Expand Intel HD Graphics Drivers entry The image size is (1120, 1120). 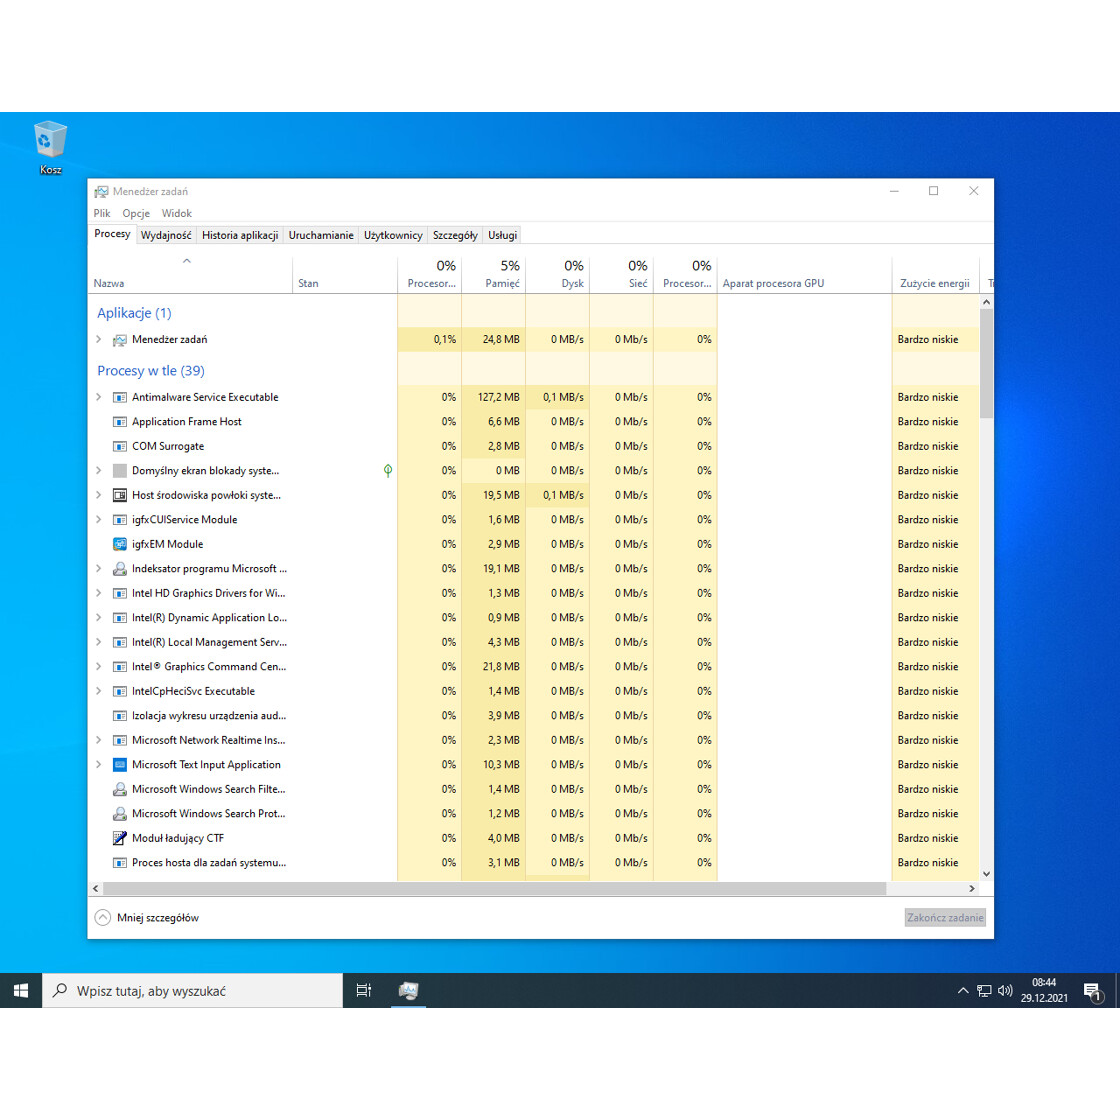pyautogui.click(x=97, y=593)
